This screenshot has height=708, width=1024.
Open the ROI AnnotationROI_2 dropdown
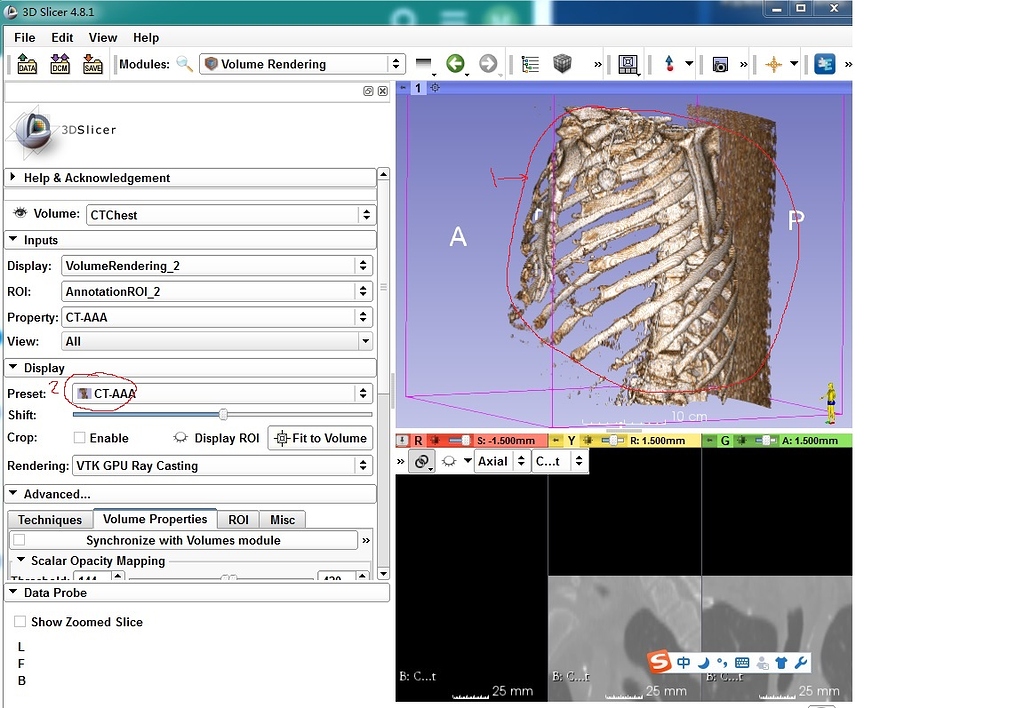click(x=217, y=291)
